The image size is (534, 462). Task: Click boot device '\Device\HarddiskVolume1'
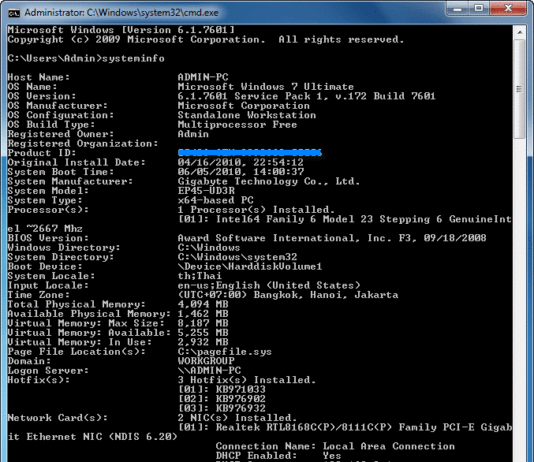[x=250, y=267]
